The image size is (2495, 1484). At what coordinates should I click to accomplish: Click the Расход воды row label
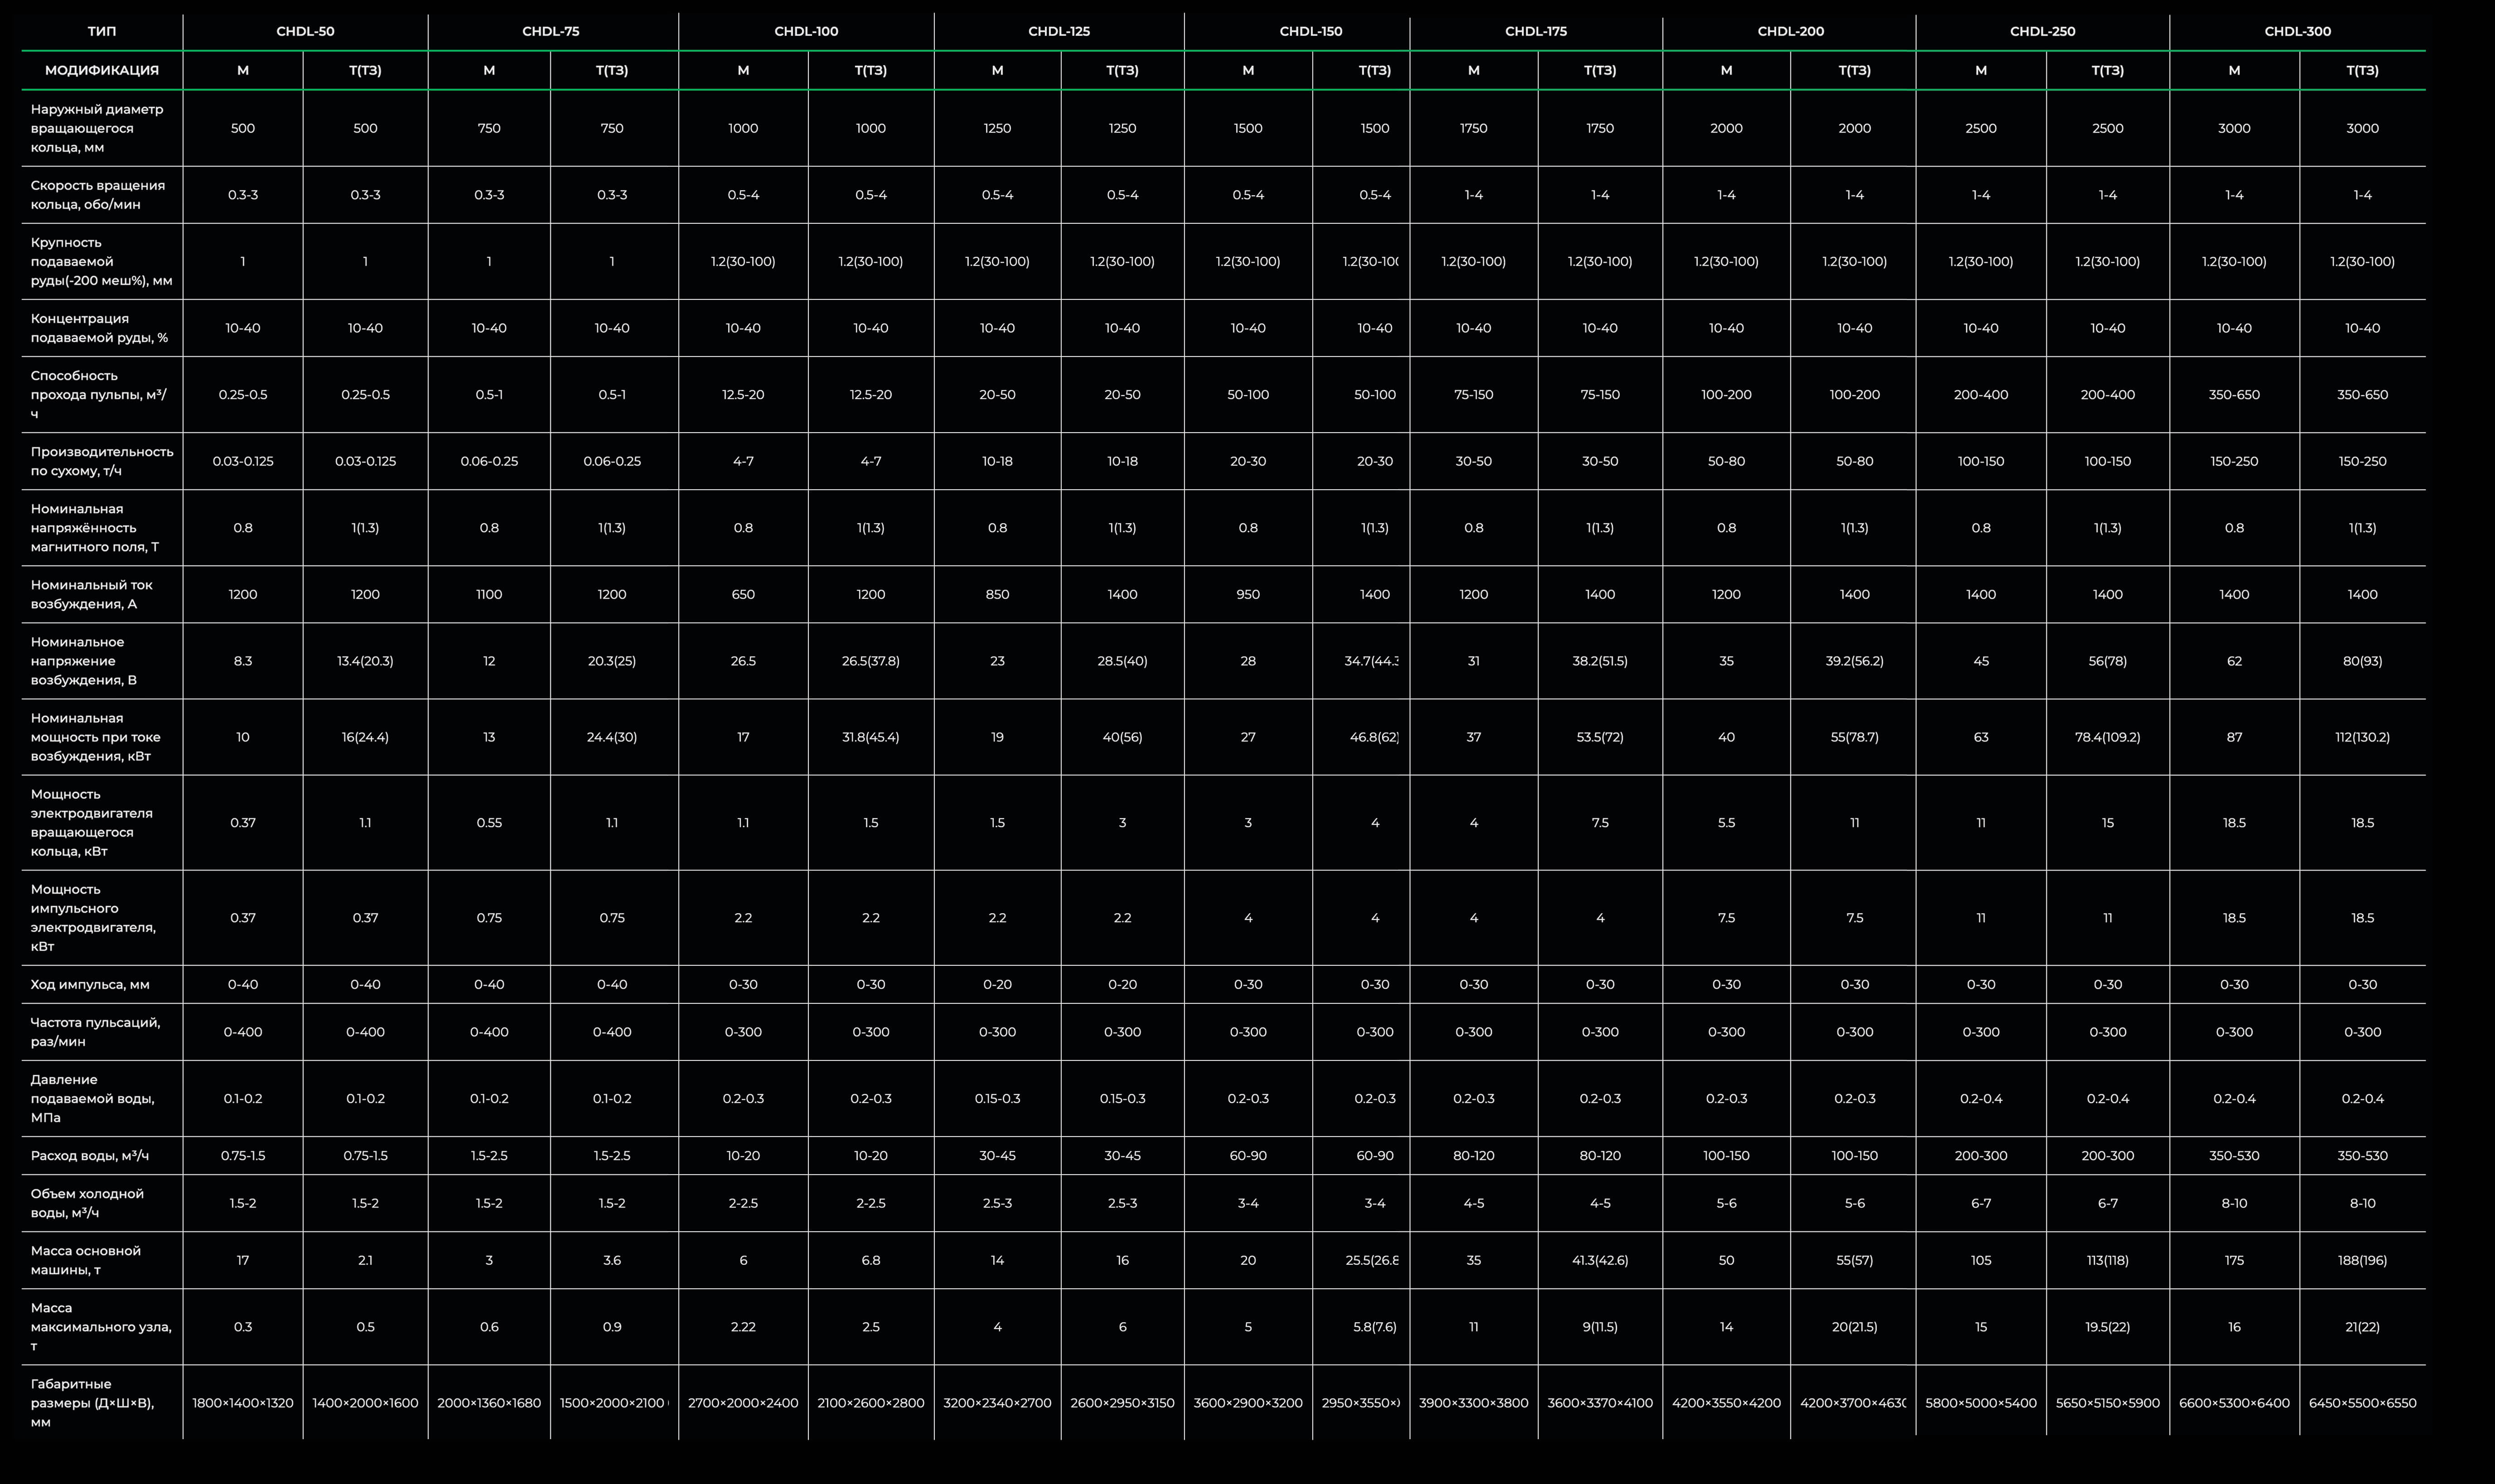point(90,1155)
